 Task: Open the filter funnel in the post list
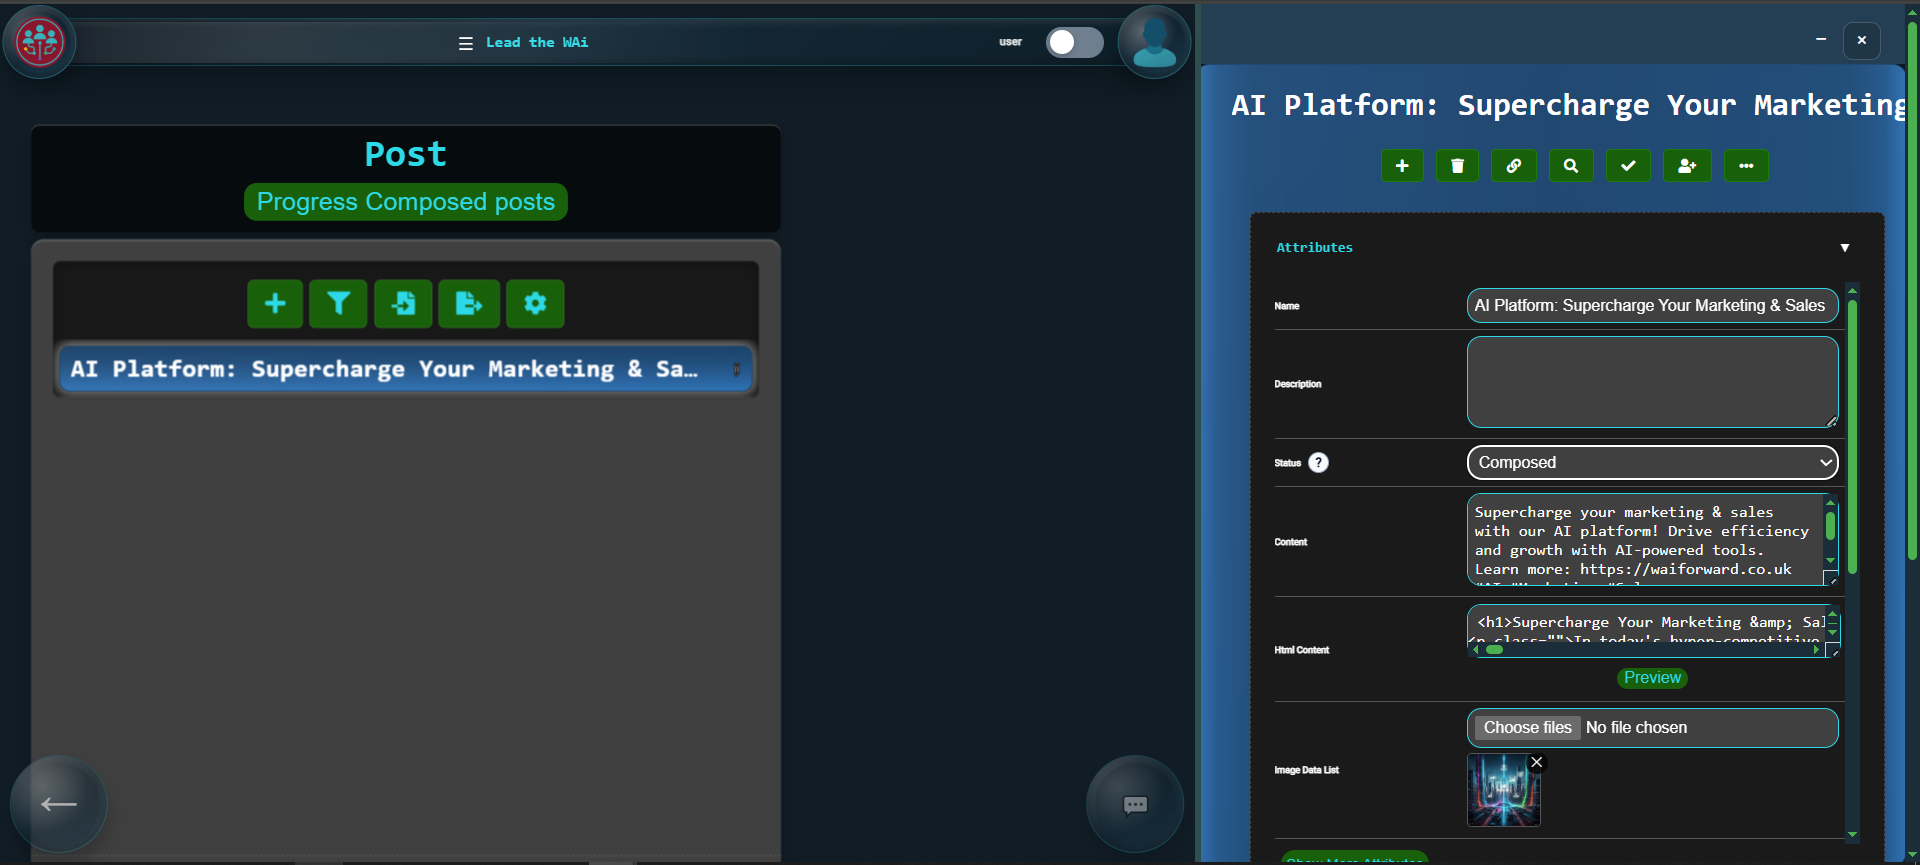[x=338, y=304]
